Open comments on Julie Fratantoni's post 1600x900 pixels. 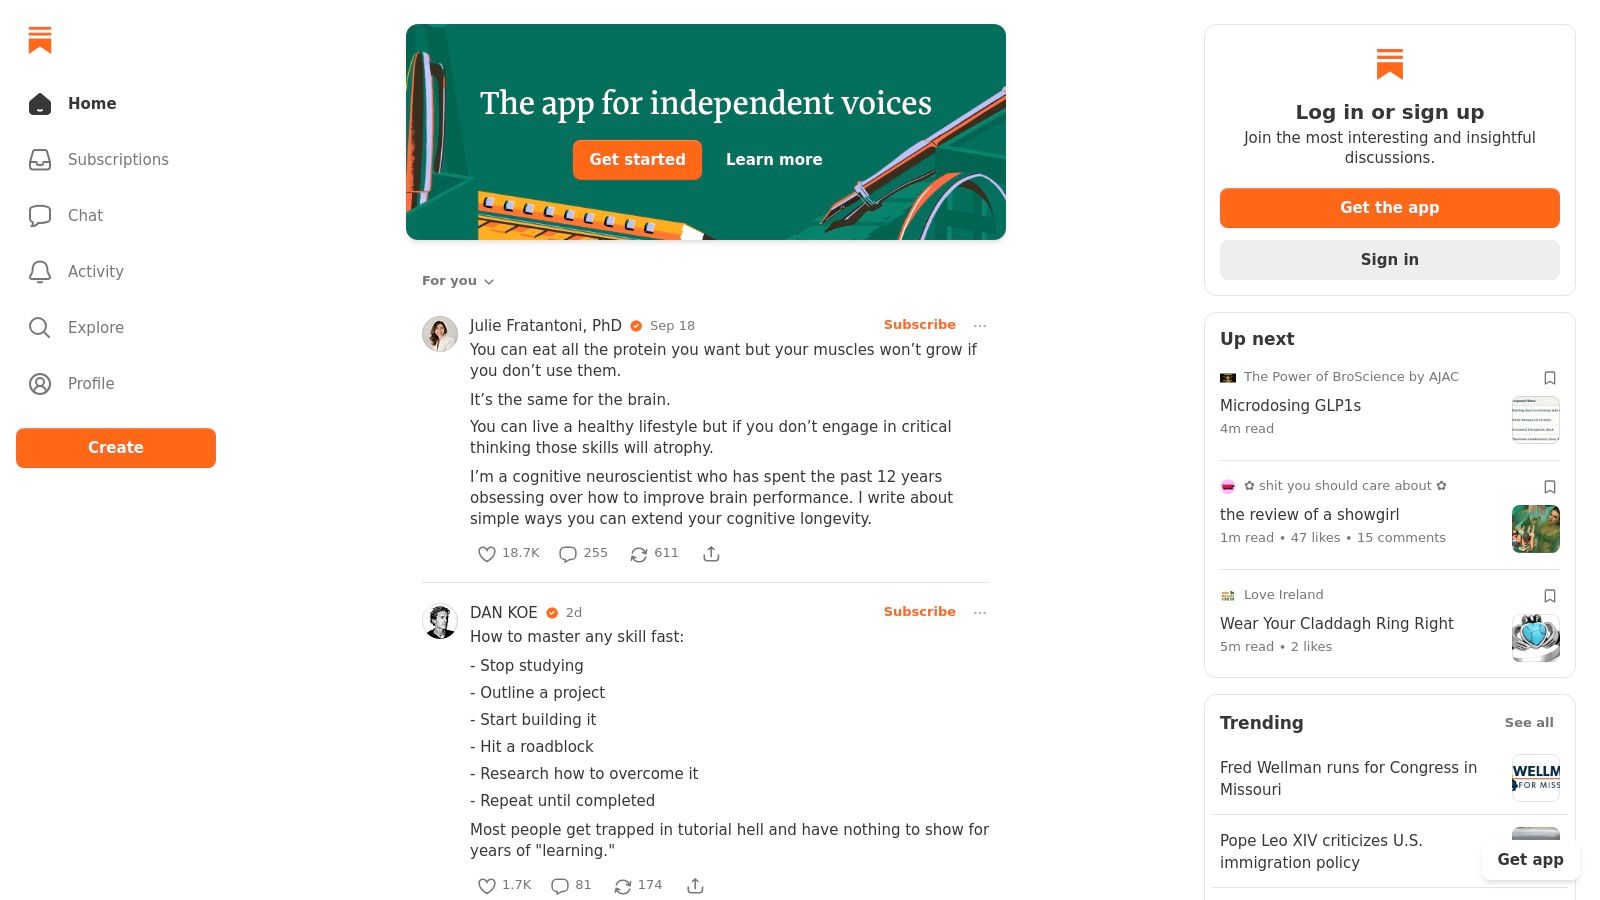click(568, 554)
